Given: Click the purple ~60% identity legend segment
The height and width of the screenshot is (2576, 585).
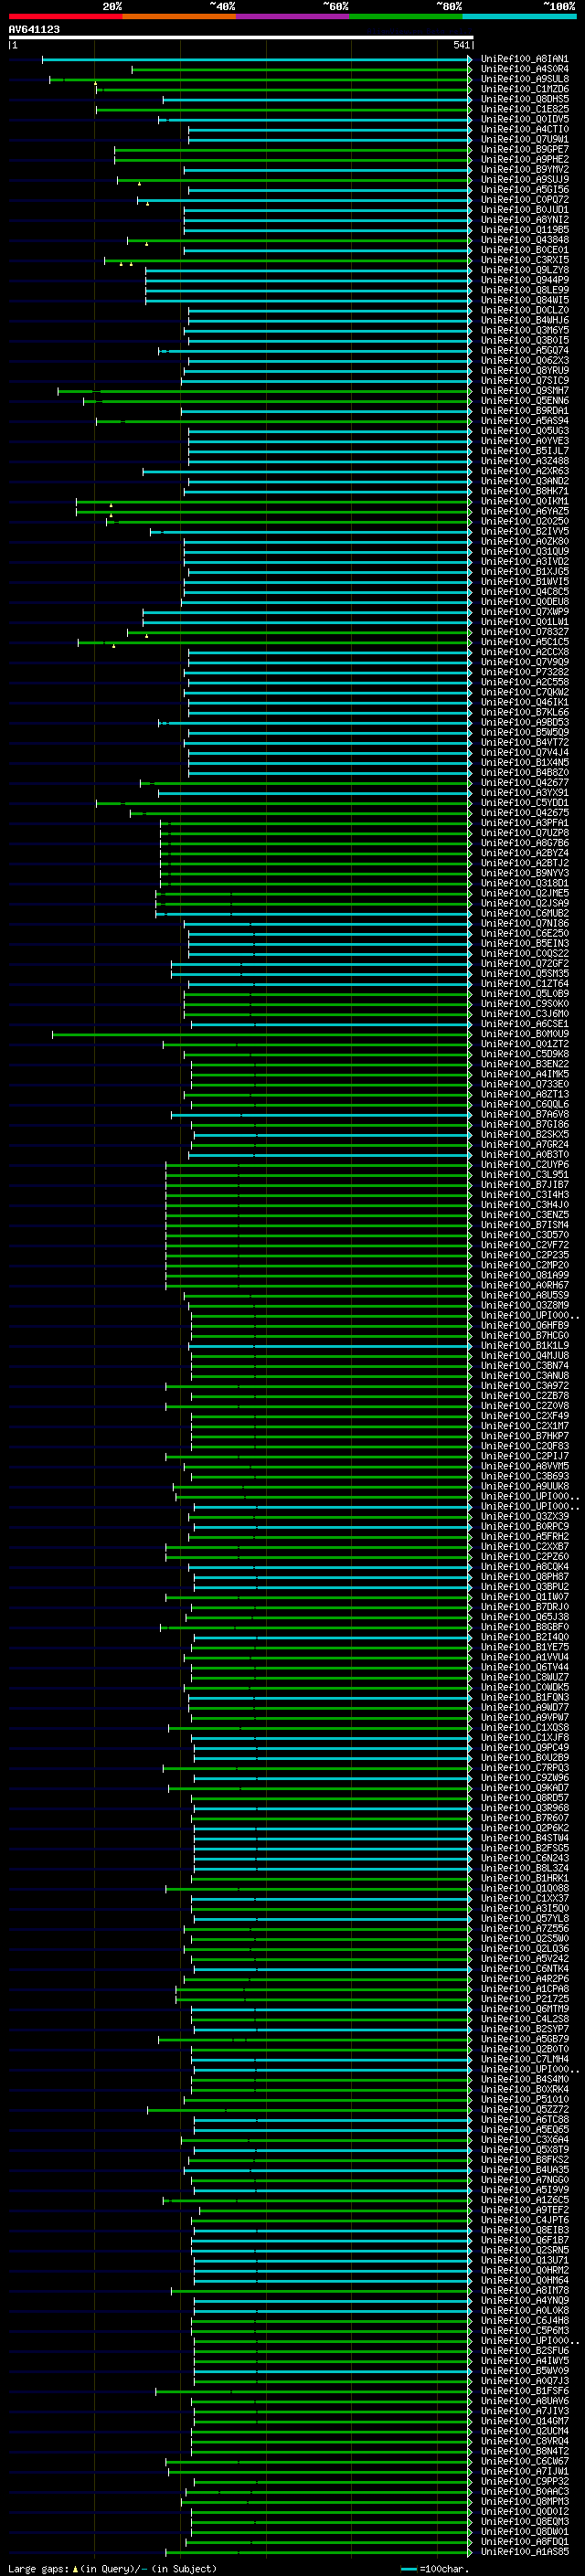Looking at the screenshot, I should pos(293,16).
